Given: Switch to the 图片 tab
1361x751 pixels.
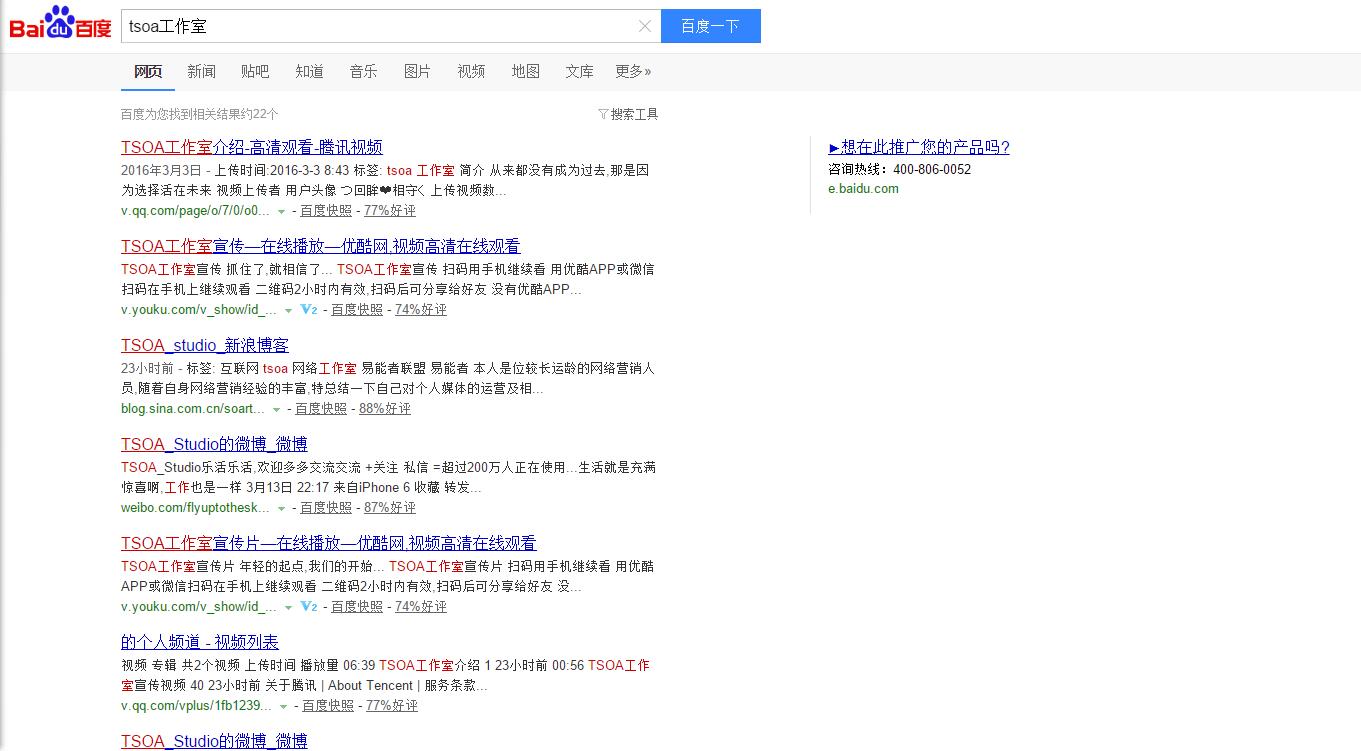Looking at the screenshot, I should tap(417, 71).
